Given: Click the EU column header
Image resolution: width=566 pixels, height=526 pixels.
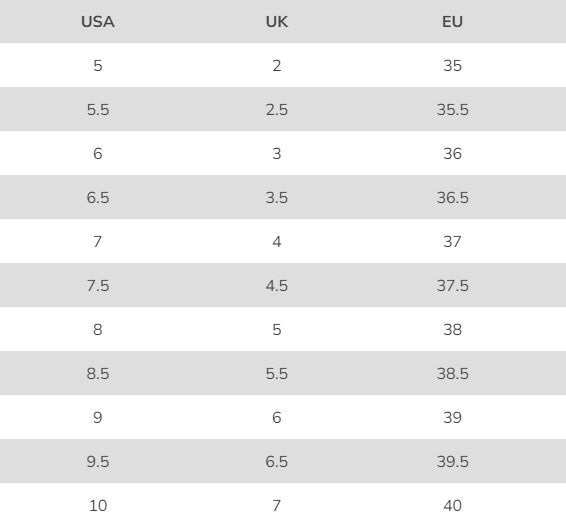Looking at the screenshot, I should (x=452, y=22).
